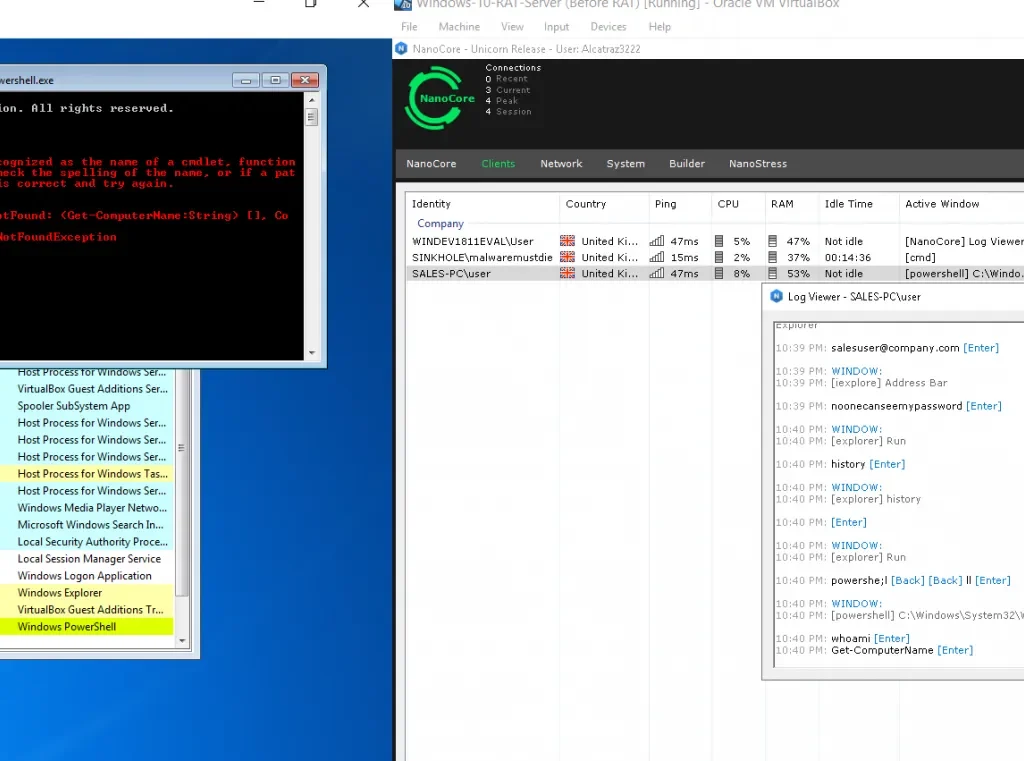Select Windows Logon Application process
Screen dimensions: 1024x761
86,575
